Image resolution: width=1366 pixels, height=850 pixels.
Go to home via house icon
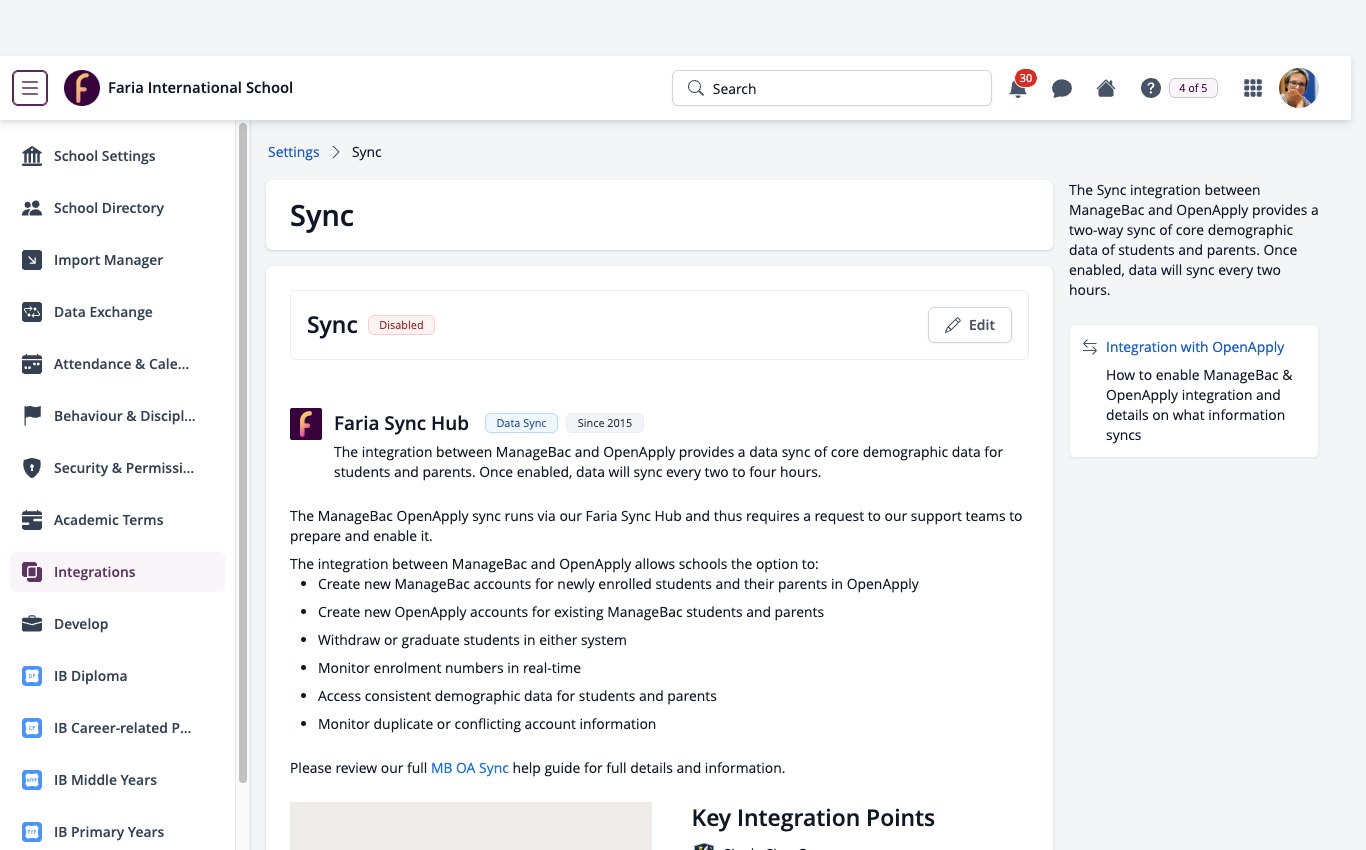1106,88
